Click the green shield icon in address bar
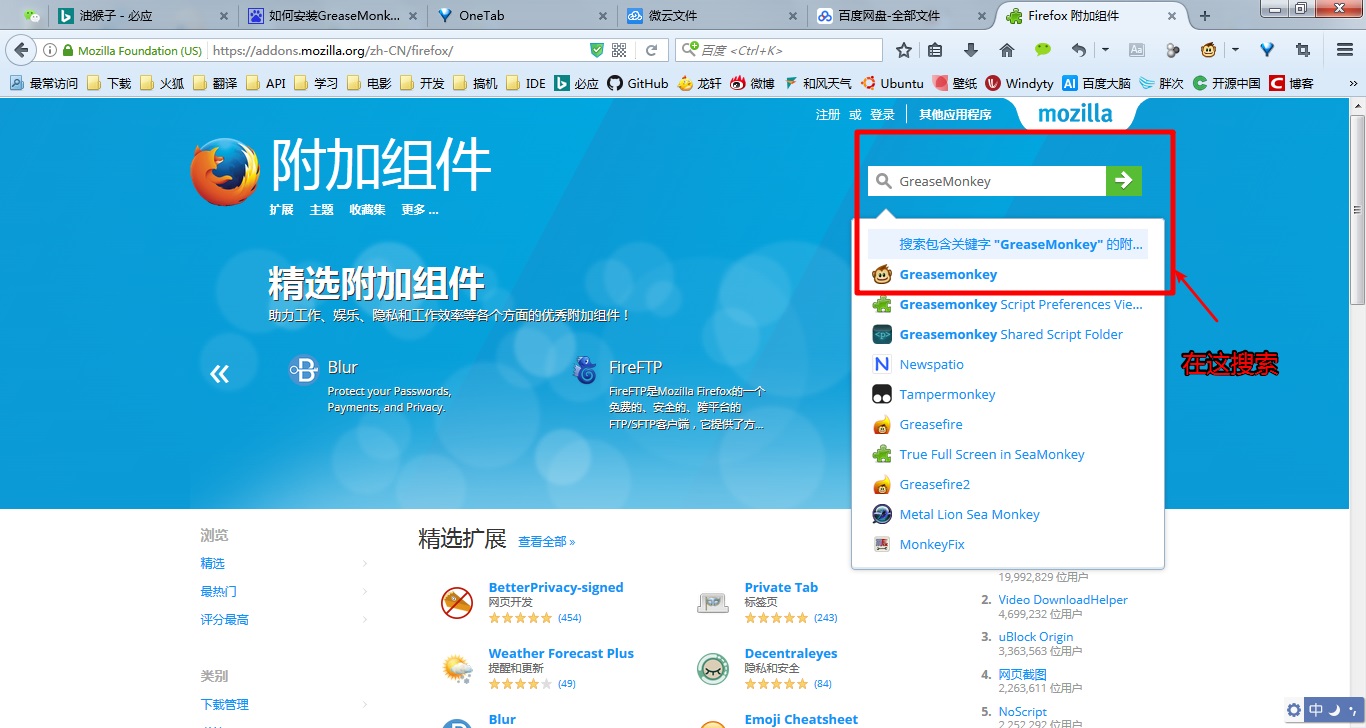The image size is (1366, 728). coord(597,49)
